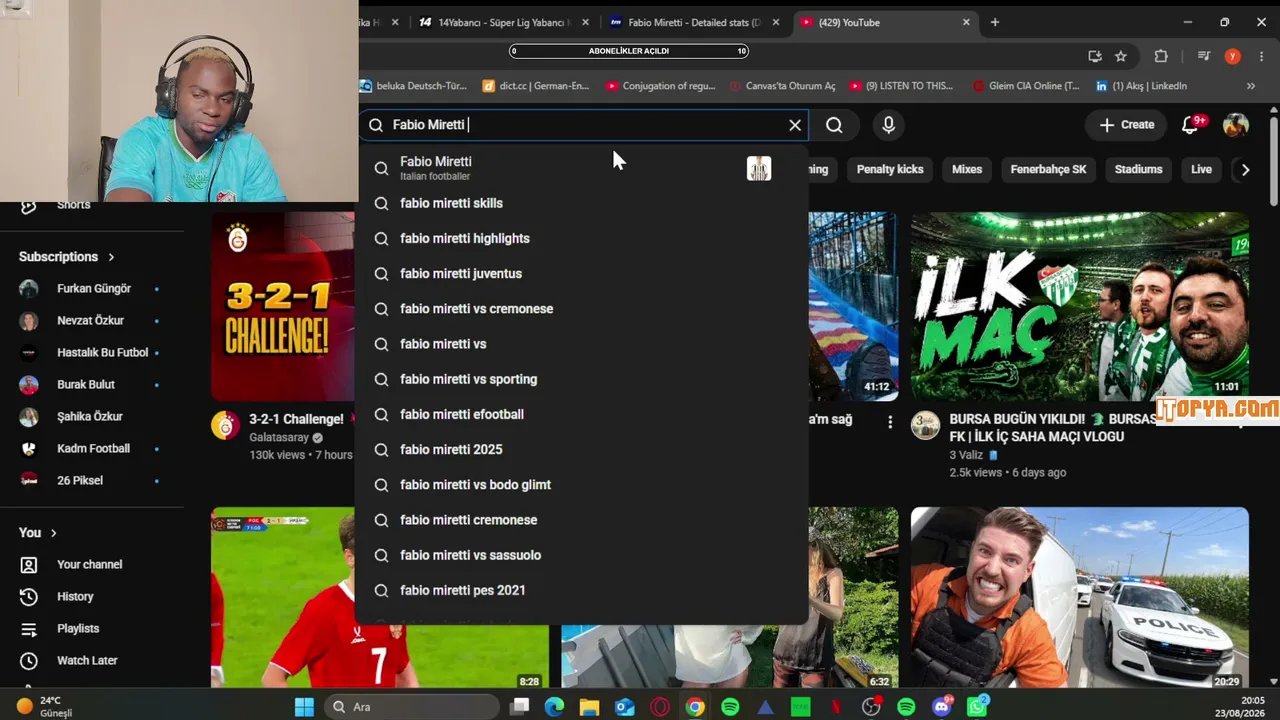The image size is (1280, 720).
Task: Filter by Penalty kicks chip
Action: coord(890,169)
